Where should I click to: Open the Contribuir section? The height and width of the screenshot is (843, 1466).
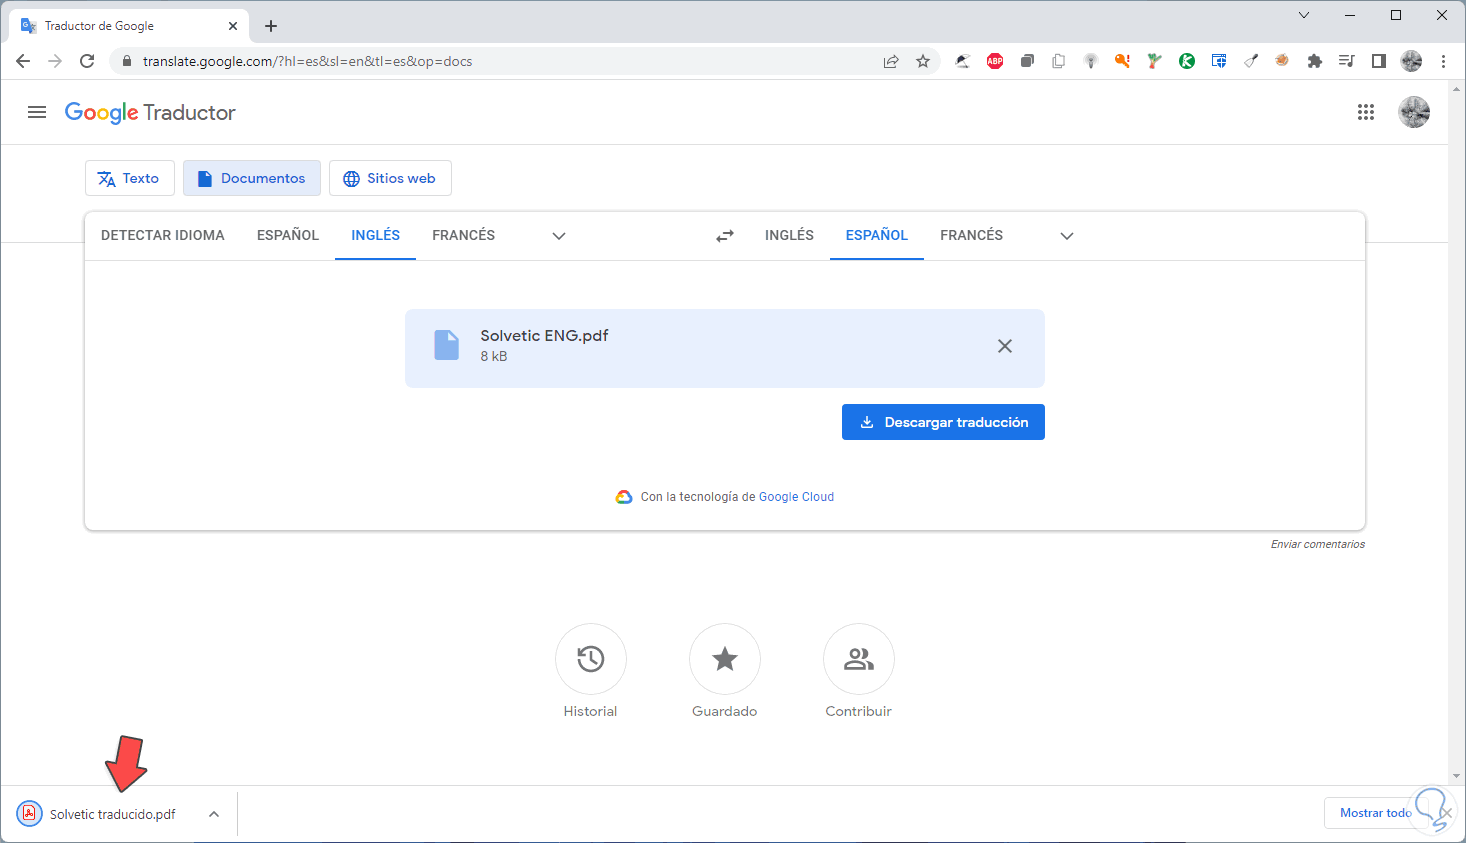(859, 659)
